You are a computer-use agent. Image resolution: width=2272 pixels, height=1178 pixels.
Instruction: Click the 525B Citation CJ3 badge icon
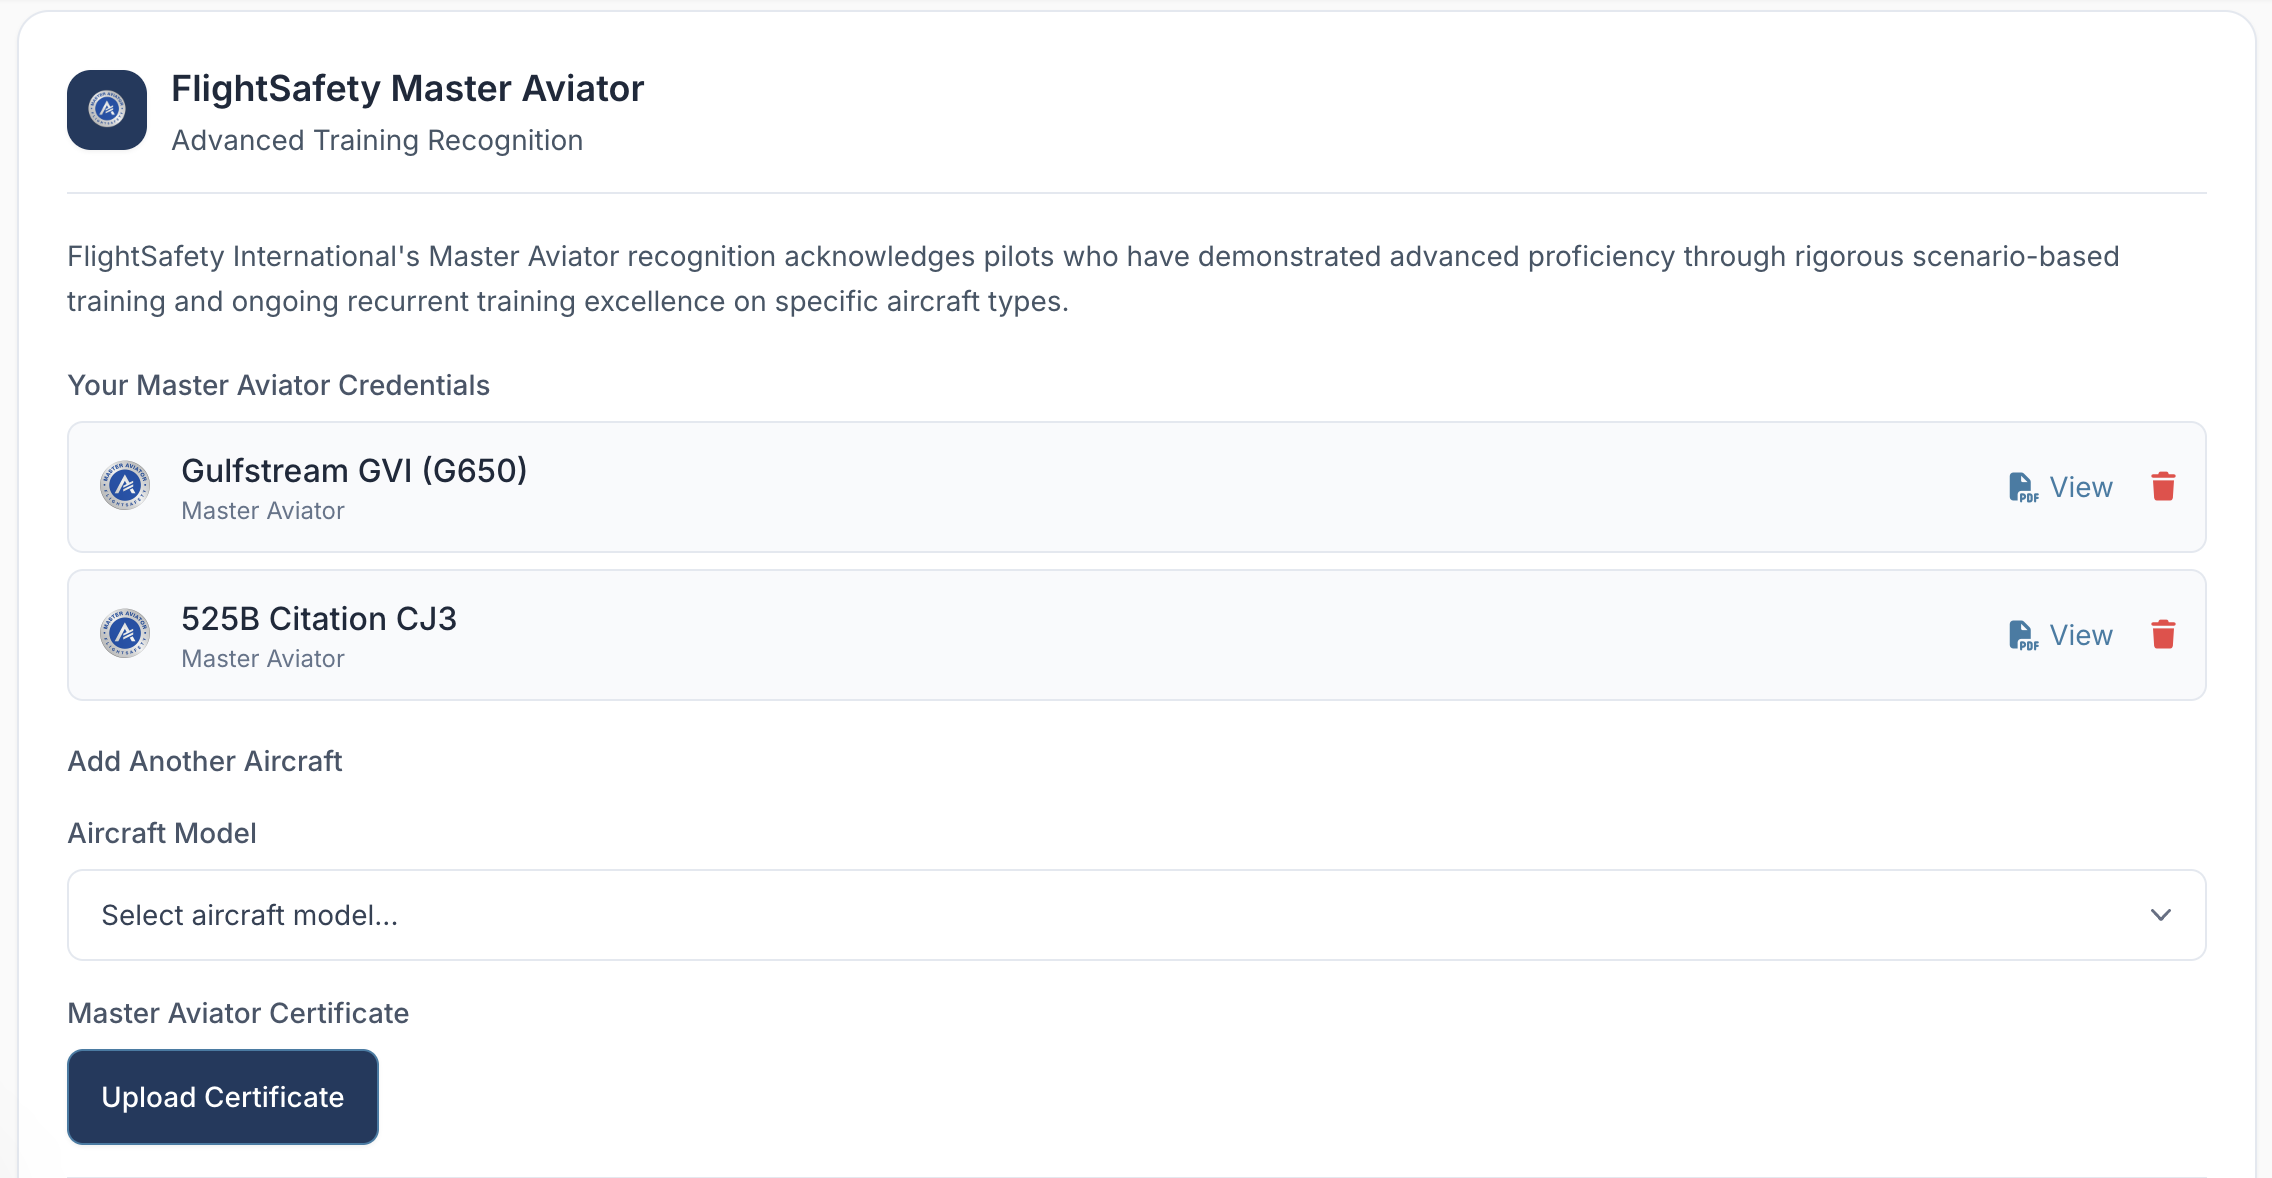point(125,634)
